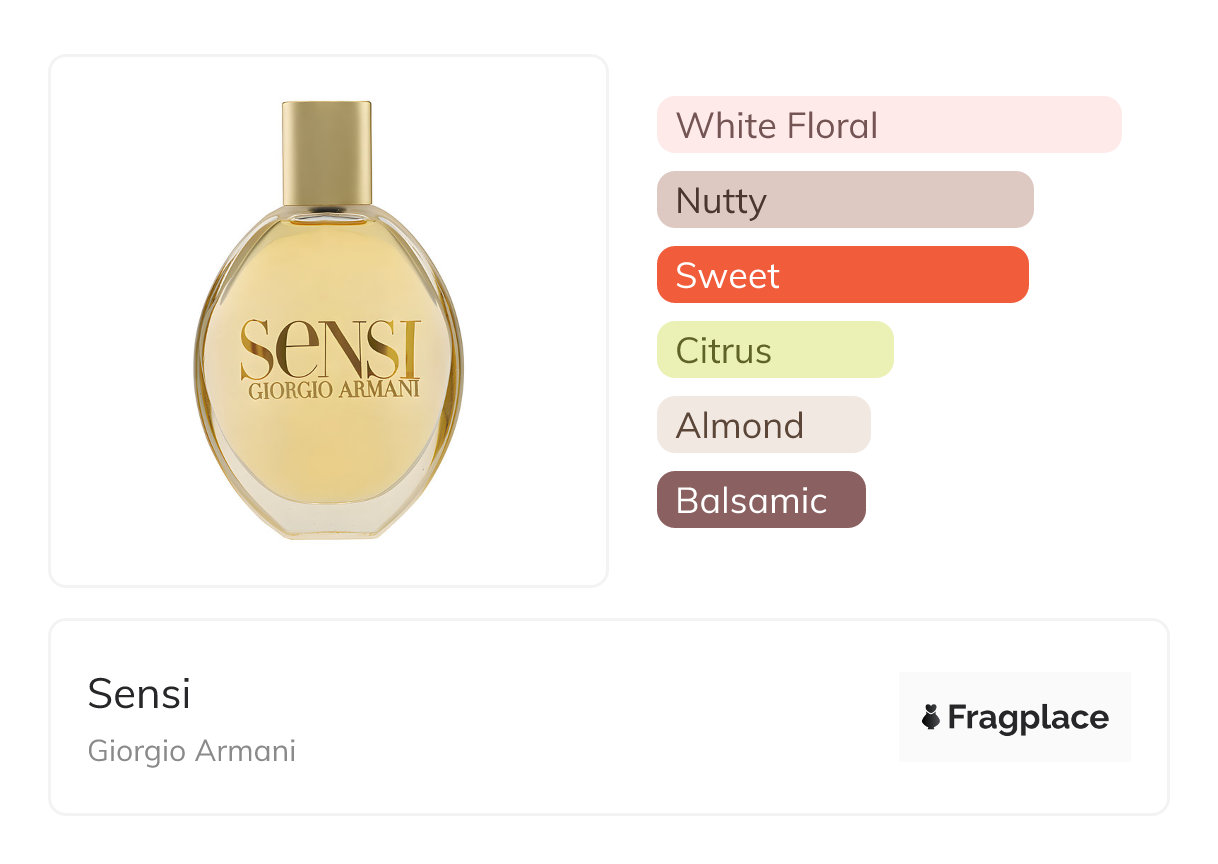The image size is (1218, 864).
Task: Select the Nutty accord bar
Action: coord(845,200)
